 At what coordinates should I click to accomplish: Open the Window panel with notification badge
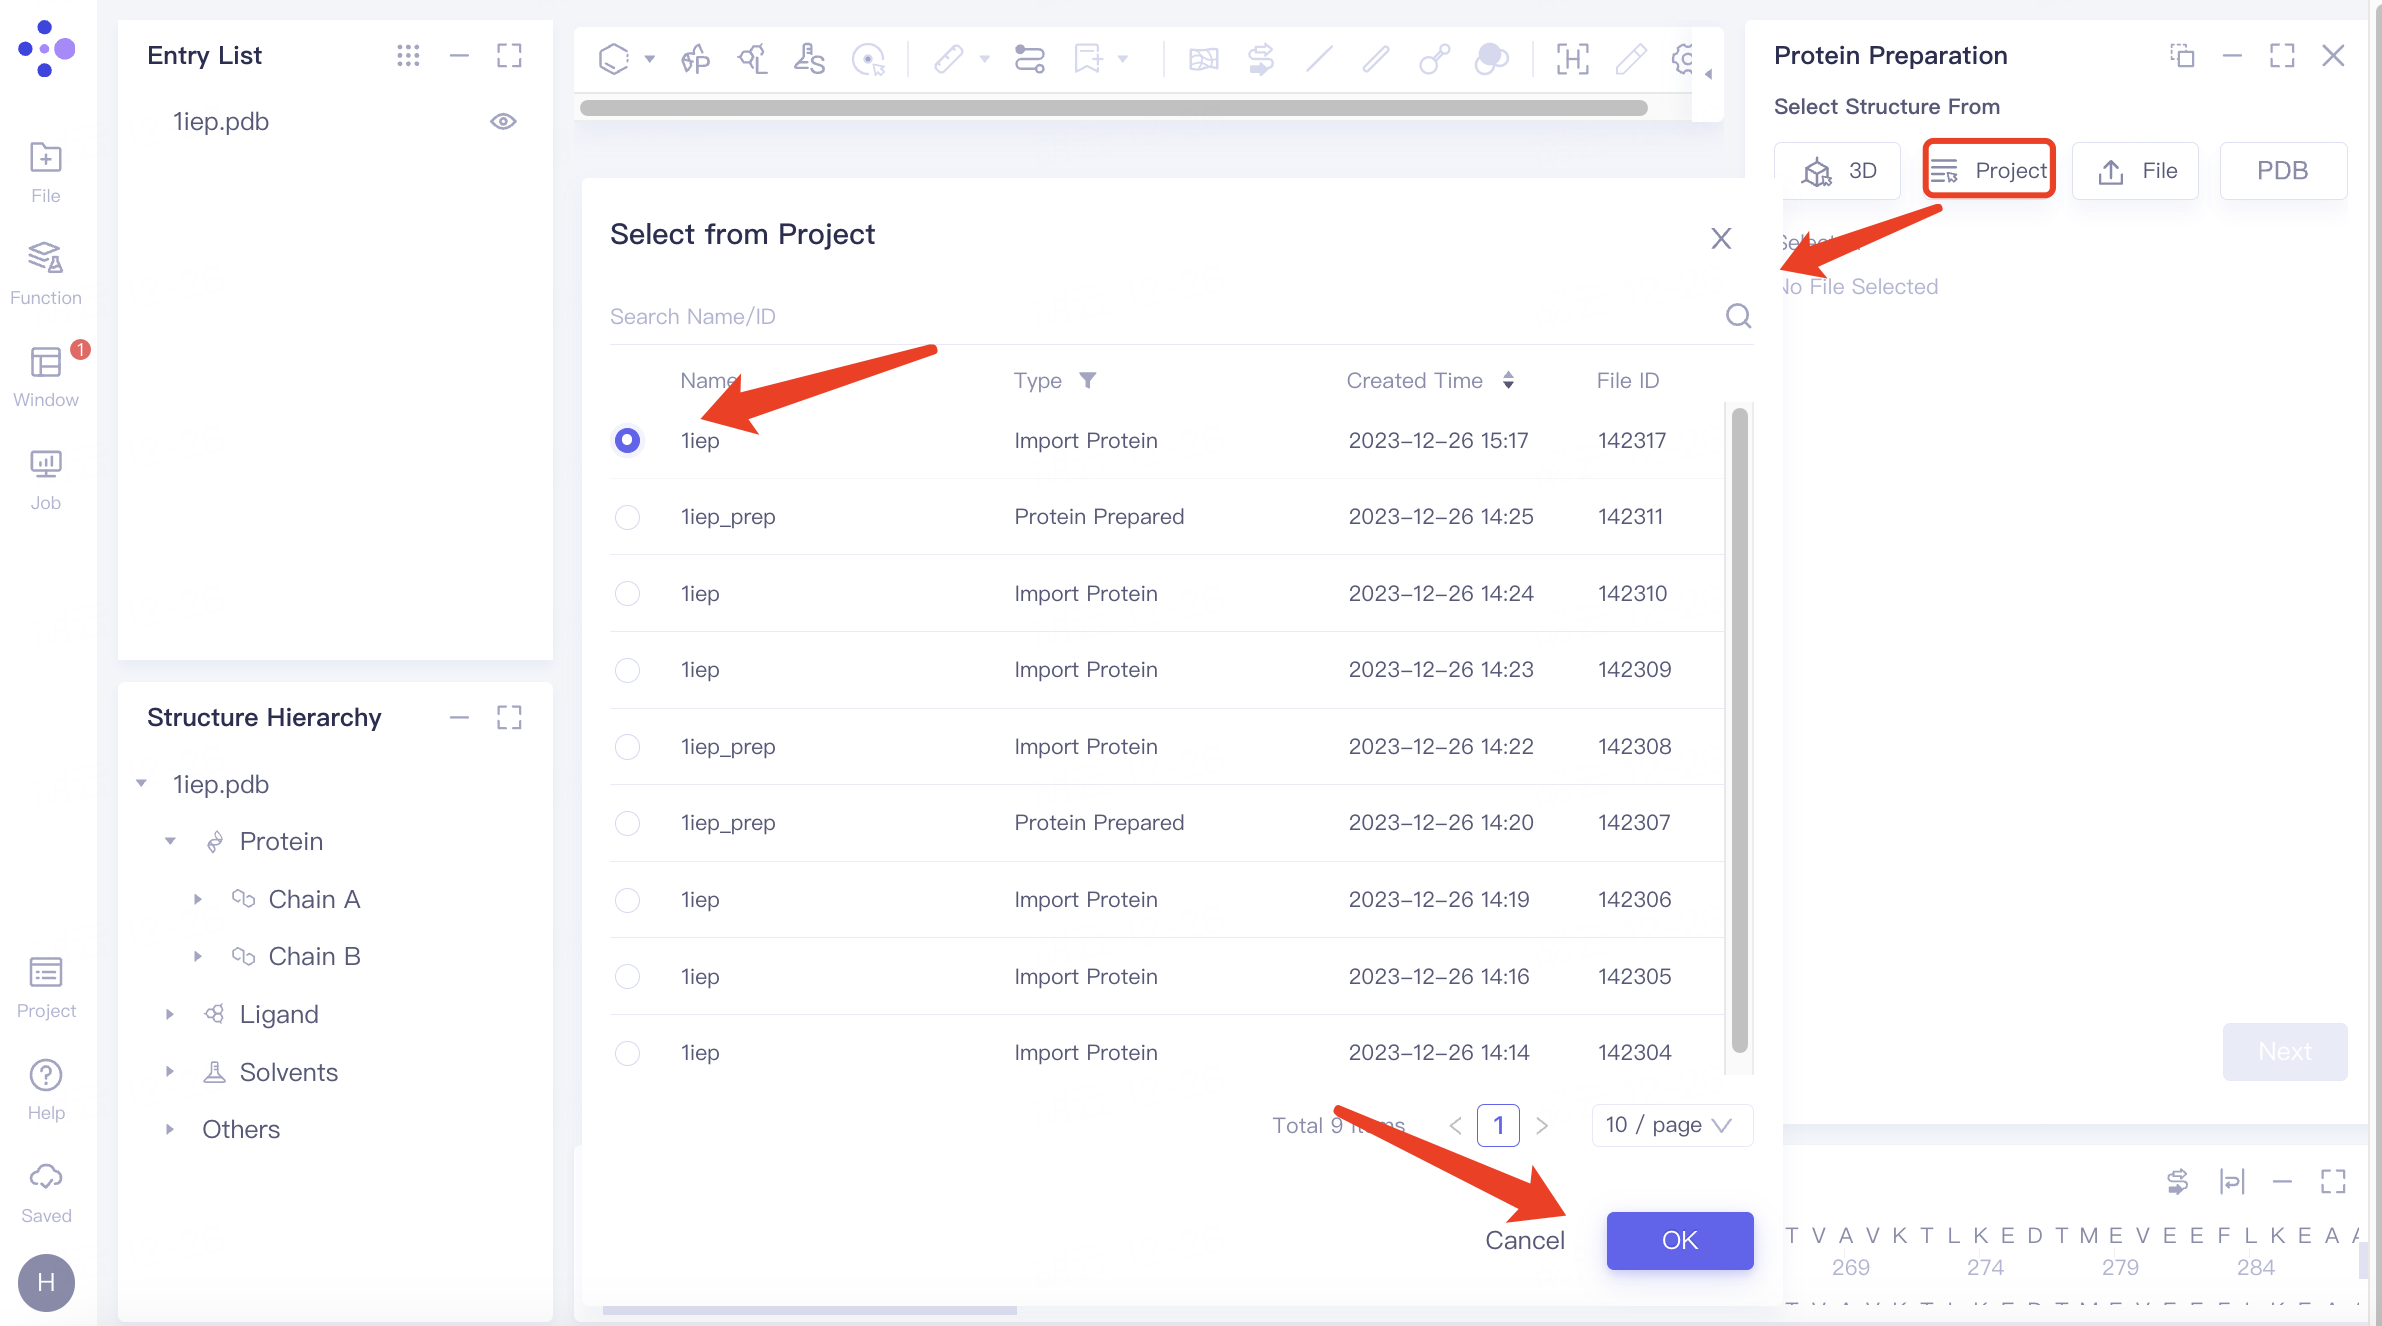point(45,375)
